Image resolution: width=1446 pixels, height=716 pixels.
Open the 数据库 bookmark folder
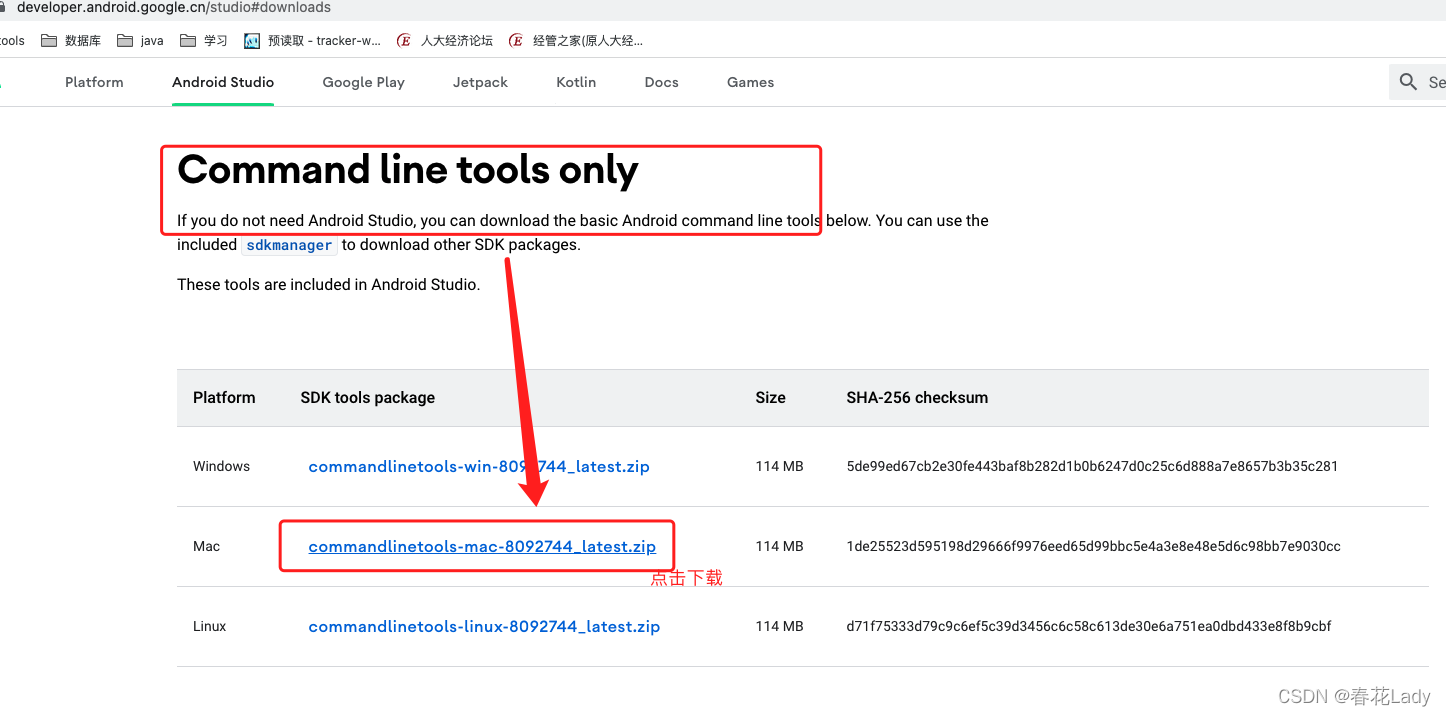pos(71,41)
